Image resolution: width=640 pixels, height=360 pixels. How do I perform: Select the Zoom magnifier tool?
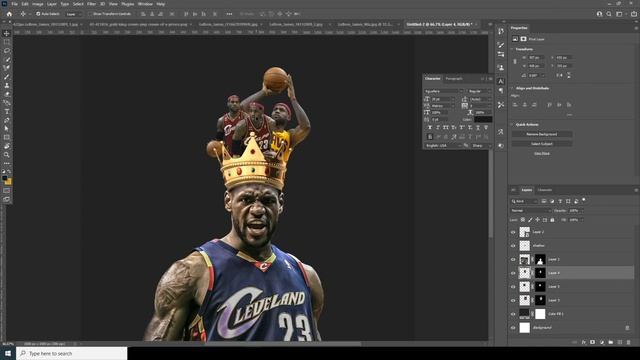(7, 155)
